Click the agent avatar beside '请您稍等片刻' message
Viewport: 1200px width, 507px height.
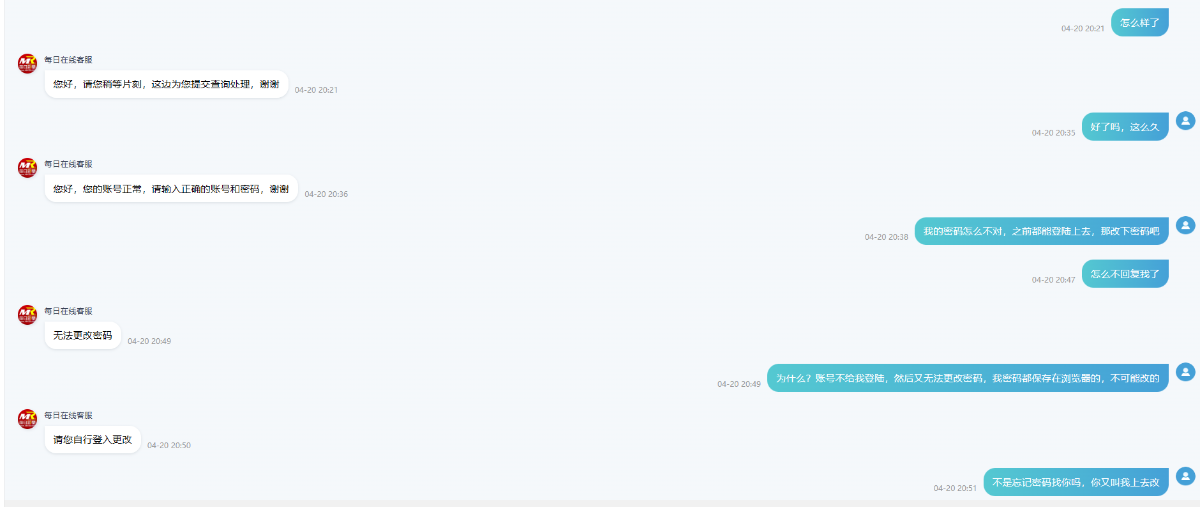(x=27, y=64)
